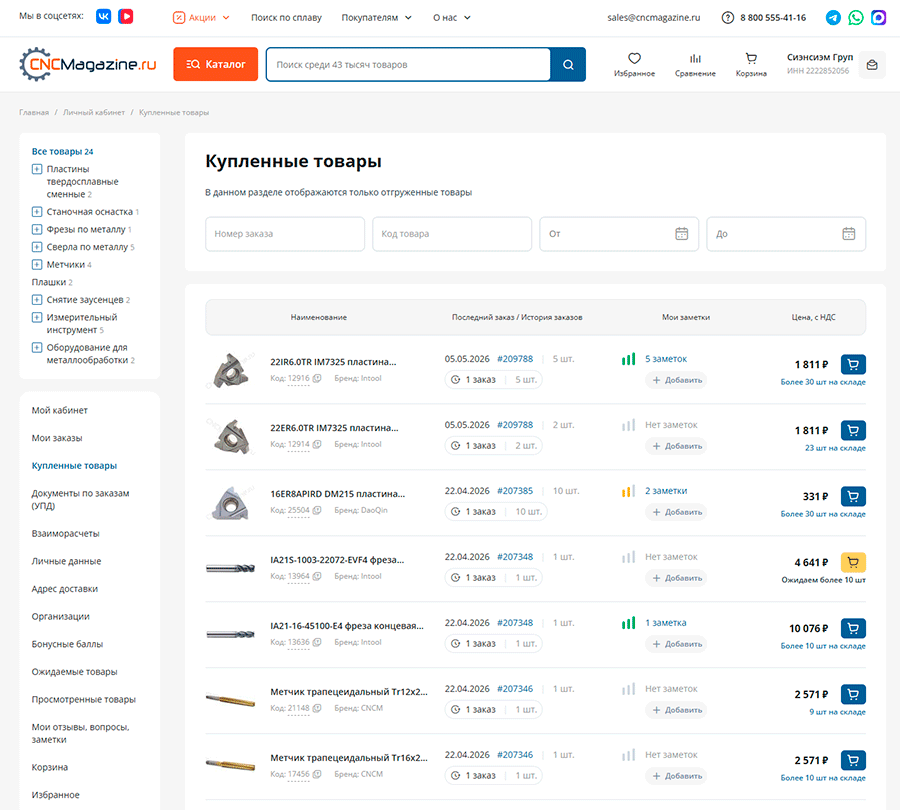Open the purple messenger icon in header

click(x=878, y=17)
